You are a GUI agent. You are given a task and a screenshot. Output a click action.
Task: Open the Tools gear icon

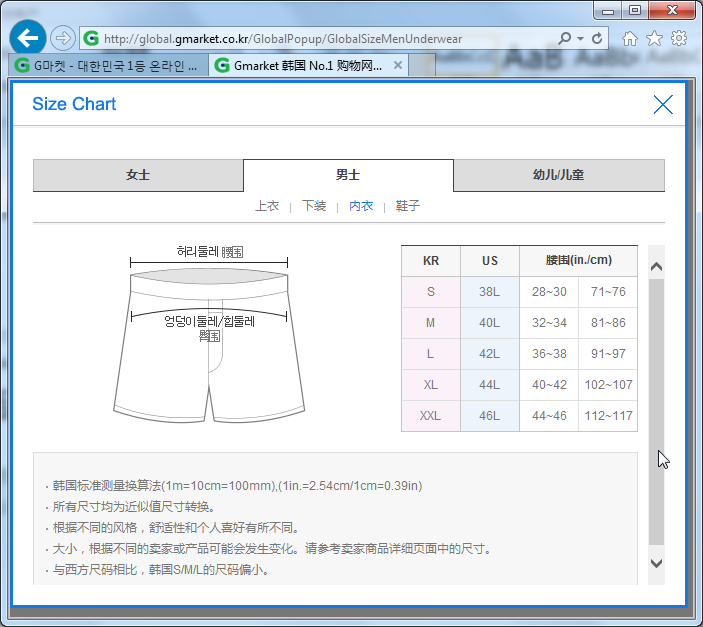pos(679,38)
